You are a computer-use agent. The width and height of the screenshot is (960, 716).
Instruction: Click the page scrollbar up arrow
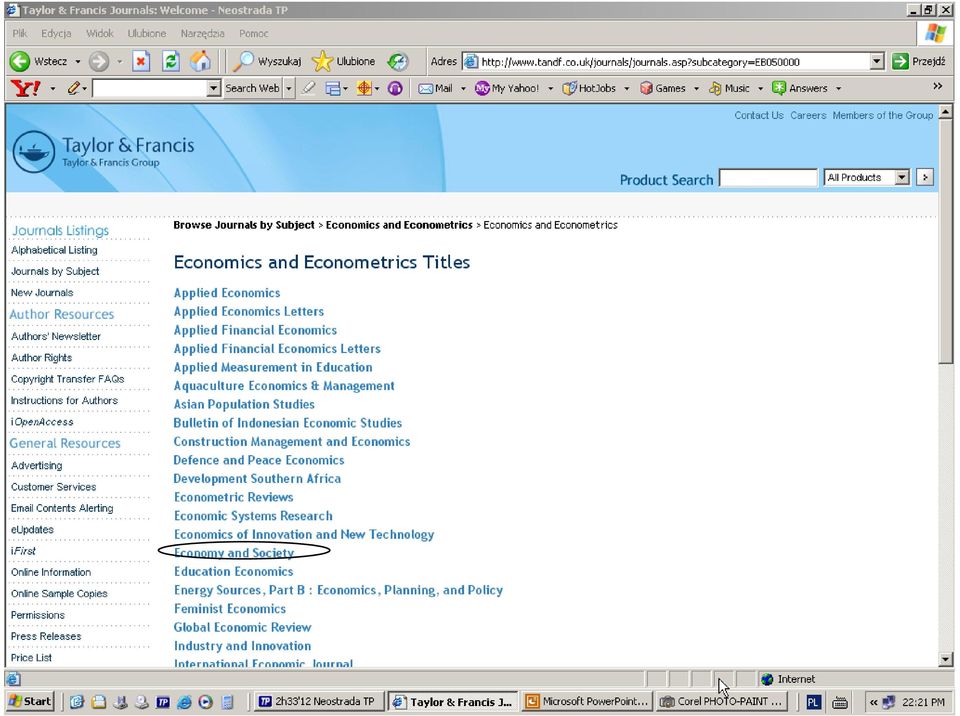tap(945, 112)
